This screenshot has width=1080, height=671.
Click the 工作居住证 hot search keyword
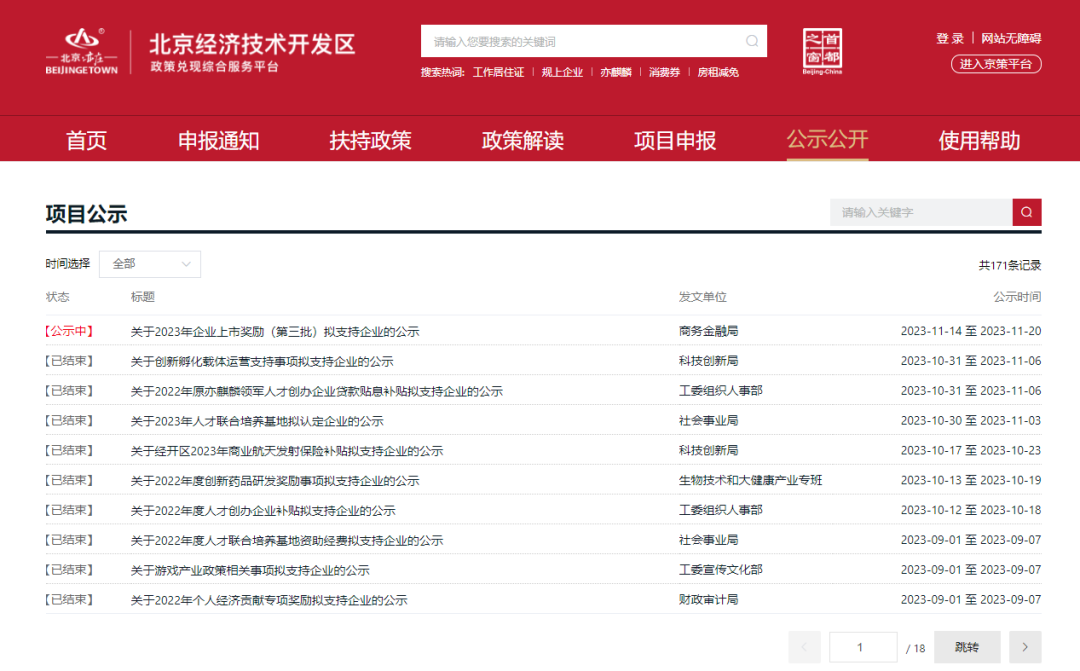click(498, 72)
